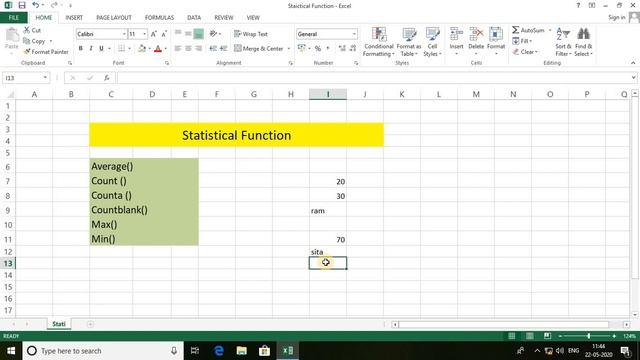640x360 pixels.
Task: Open the General number format dropdown
Action: 354,34
